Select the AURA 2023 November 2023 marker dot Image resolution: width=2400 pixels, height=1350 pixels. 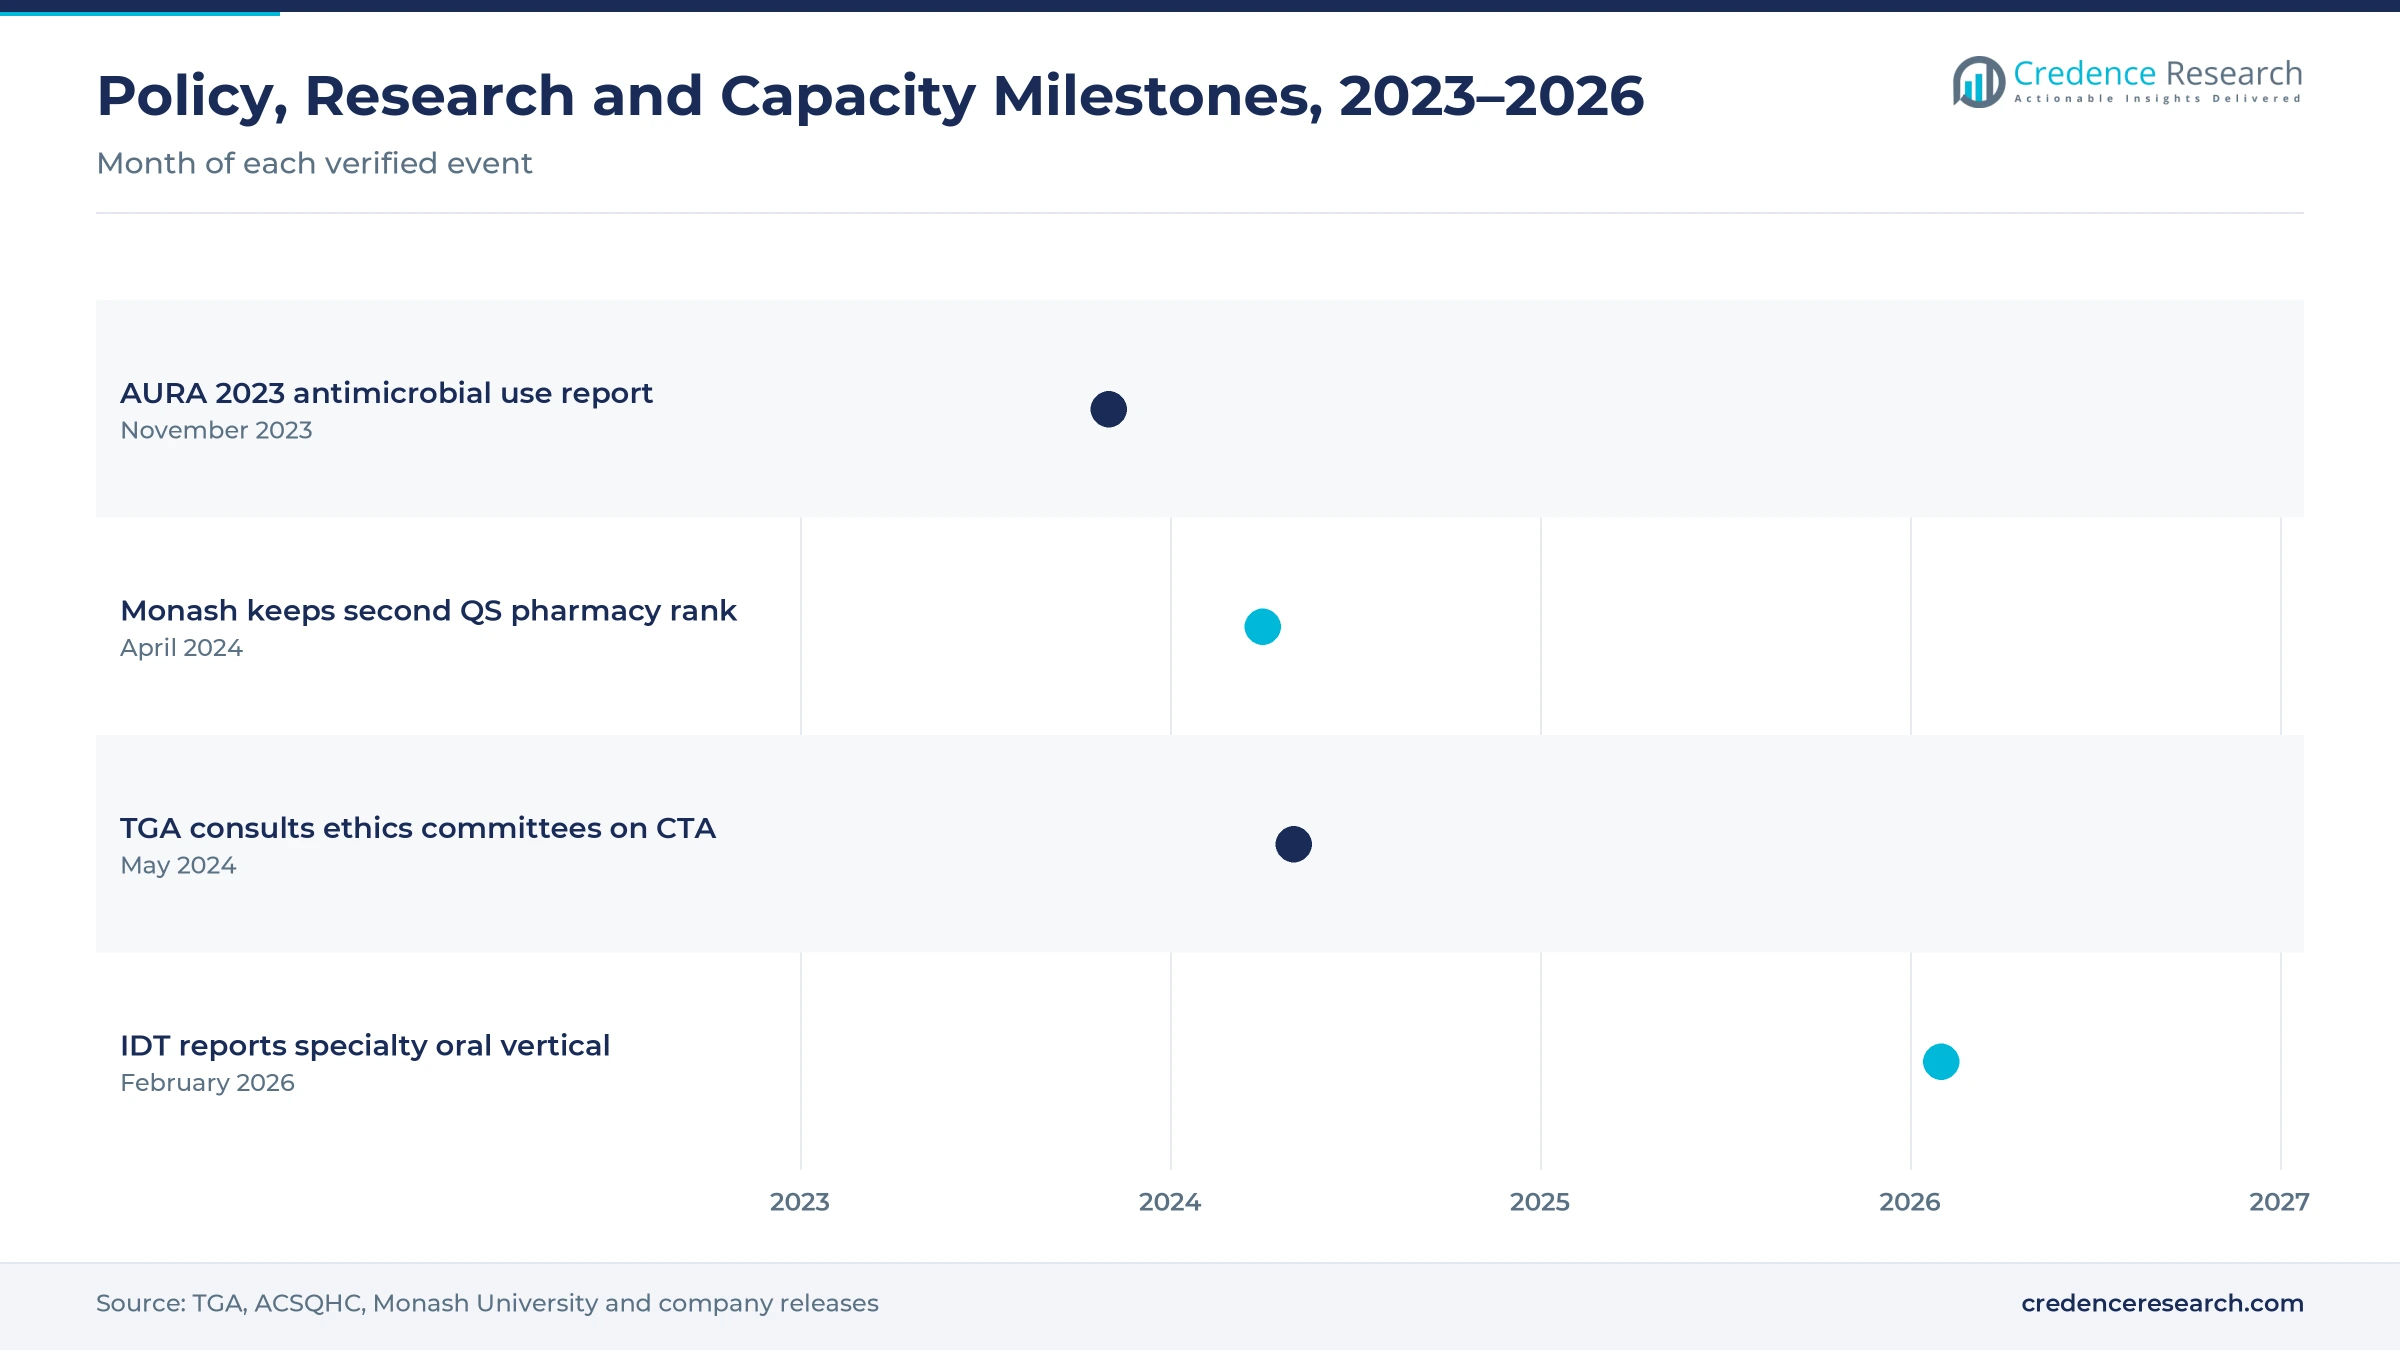1108,409
